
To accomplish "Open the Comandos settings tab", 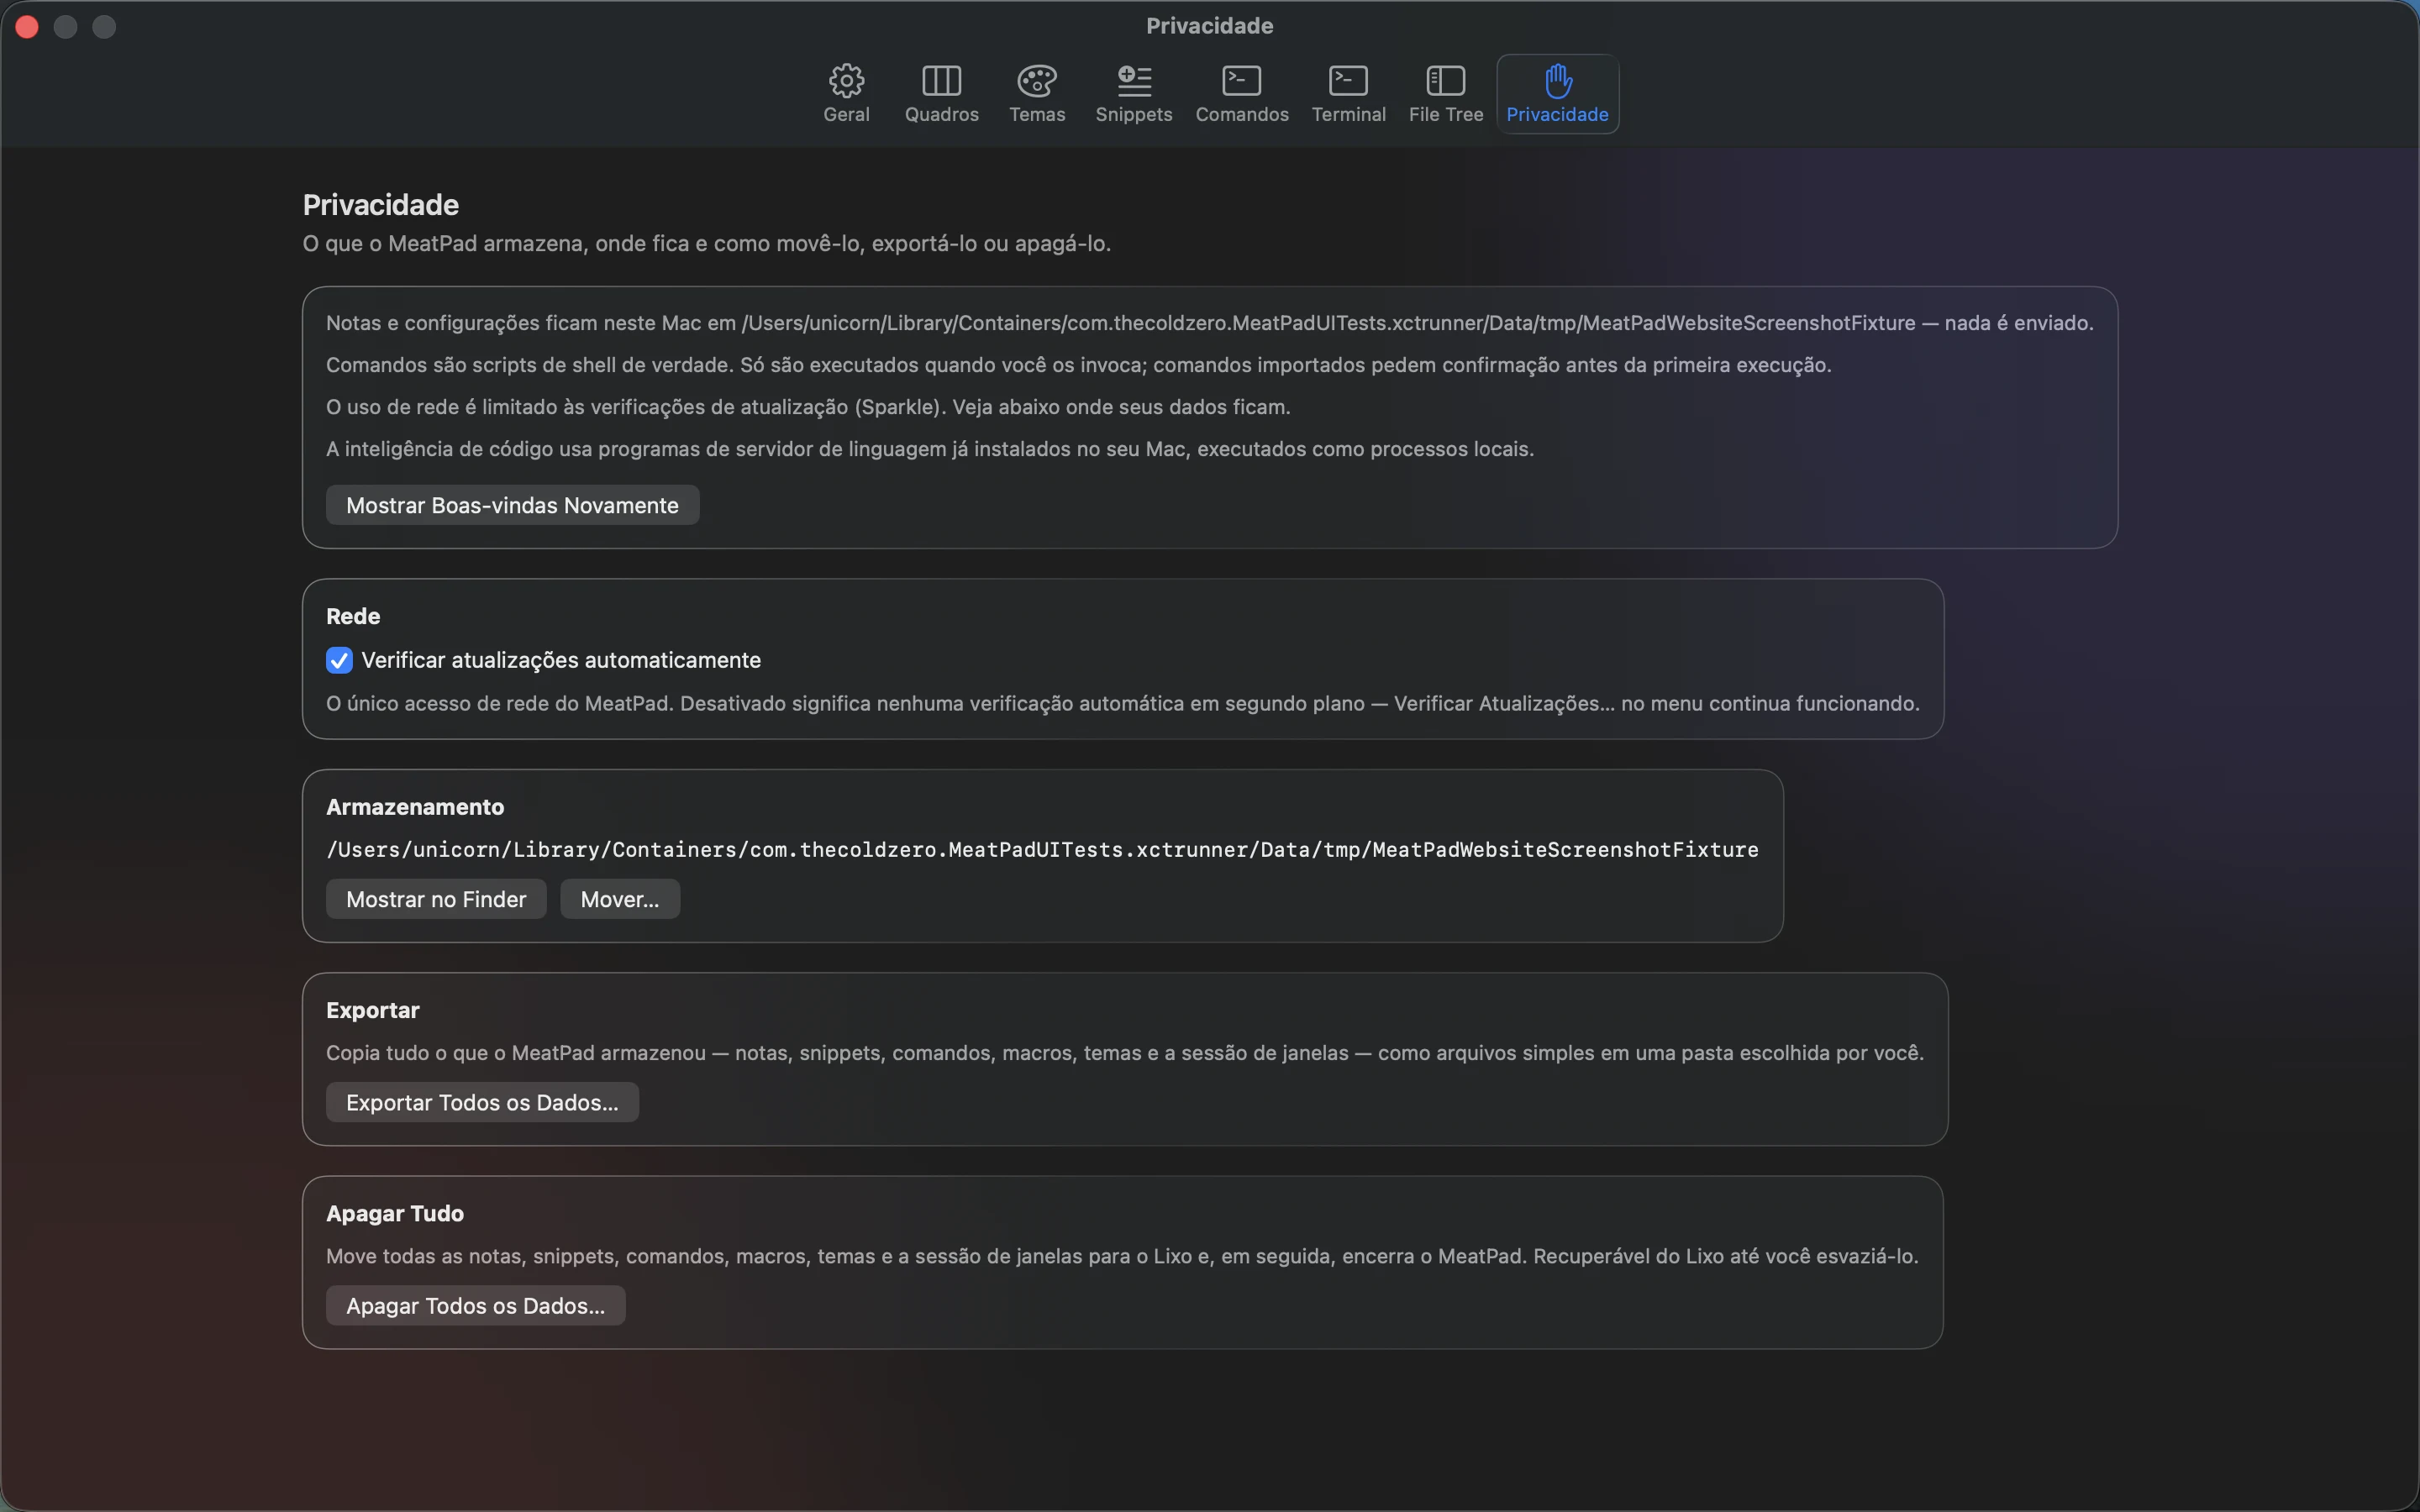I will [x=1241, y=94].
